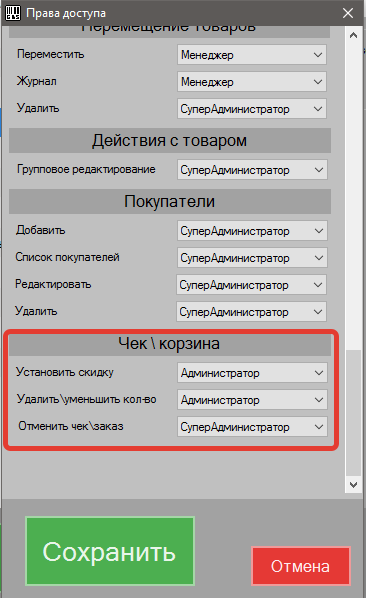
Task: Click the Установить скидку label
Action: (65, 372)
